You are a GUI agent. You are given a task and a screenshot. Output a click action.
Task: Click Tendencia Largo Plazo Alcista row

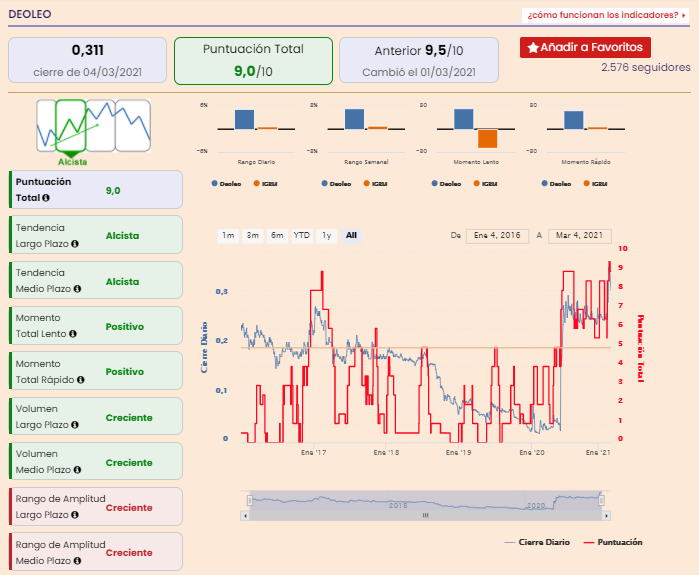coord(96,235)
